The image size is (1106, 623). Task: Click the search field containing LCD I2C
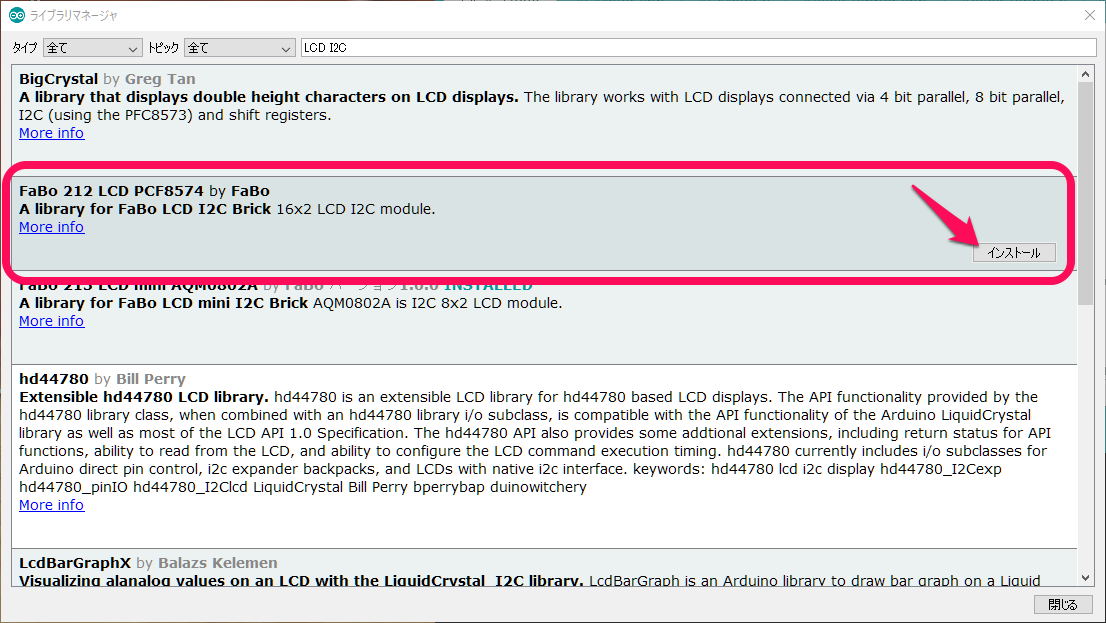698,48
